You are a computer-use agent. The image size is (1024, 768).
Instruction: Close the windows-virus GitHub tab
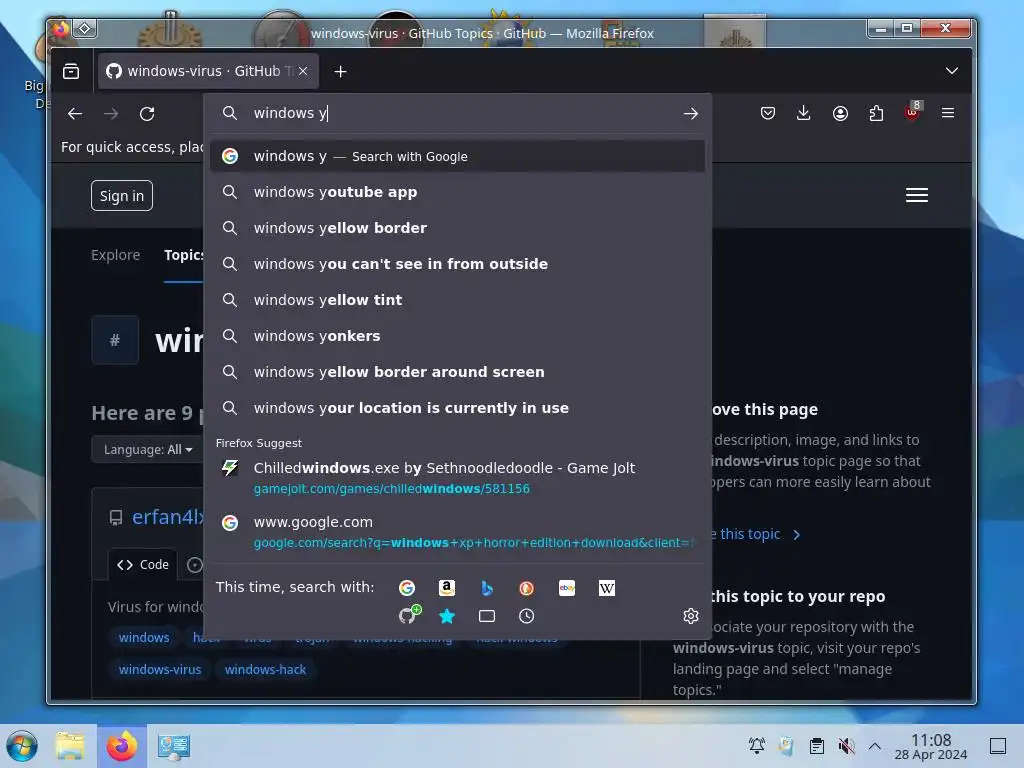(303, 71)
